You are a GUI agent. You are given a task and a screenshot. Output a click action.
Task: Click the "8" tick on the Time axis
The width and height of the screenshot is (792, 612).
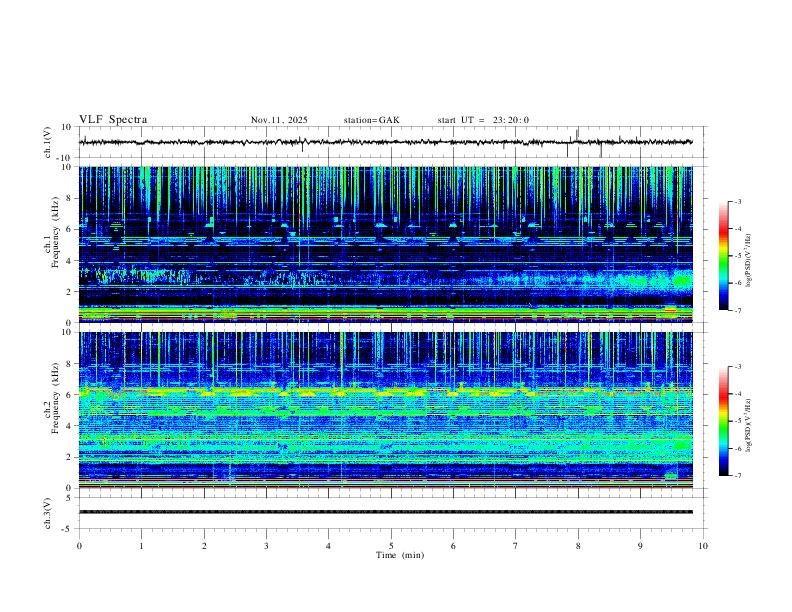coord(578,546)
